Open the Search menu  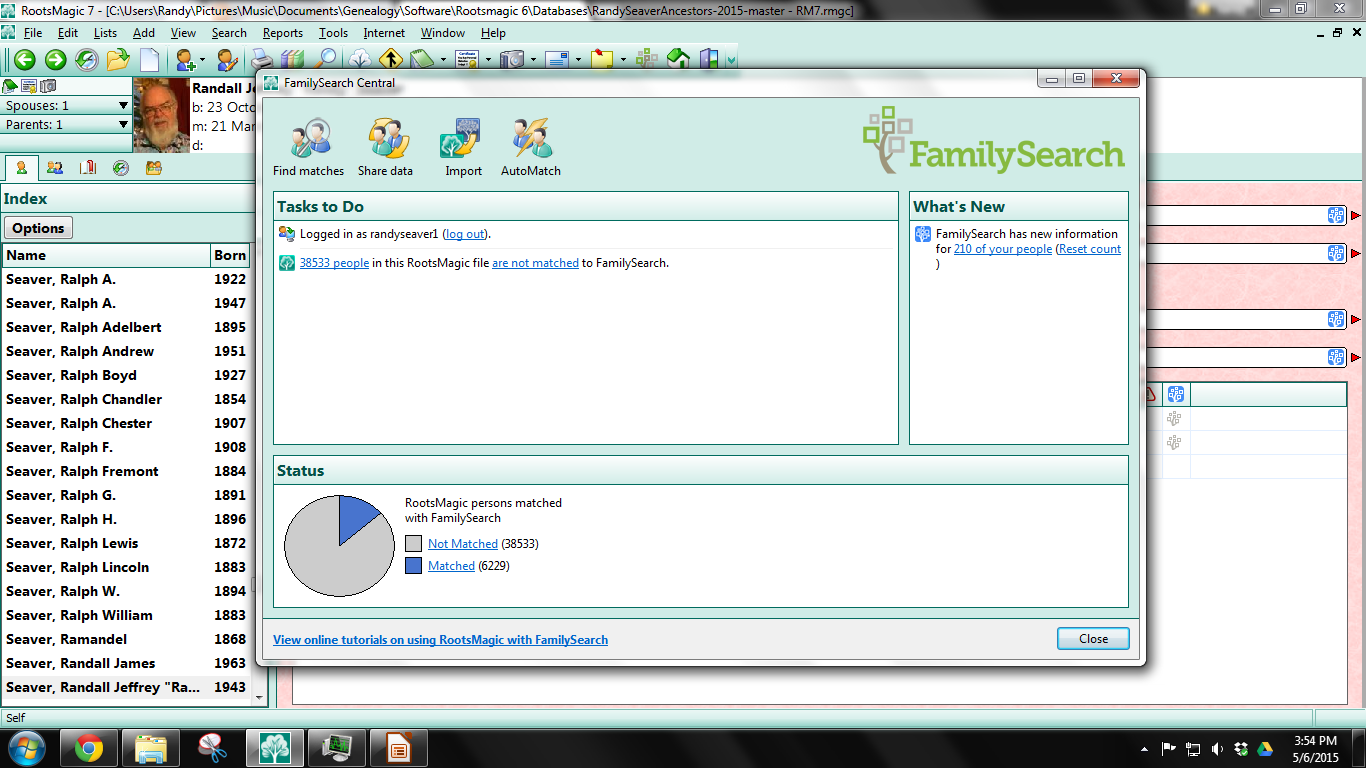[x=229, y=33]
